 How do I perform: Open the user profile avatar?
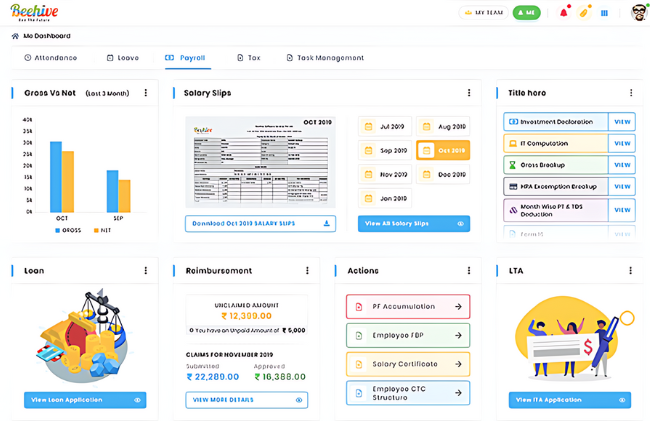[638, 12]
